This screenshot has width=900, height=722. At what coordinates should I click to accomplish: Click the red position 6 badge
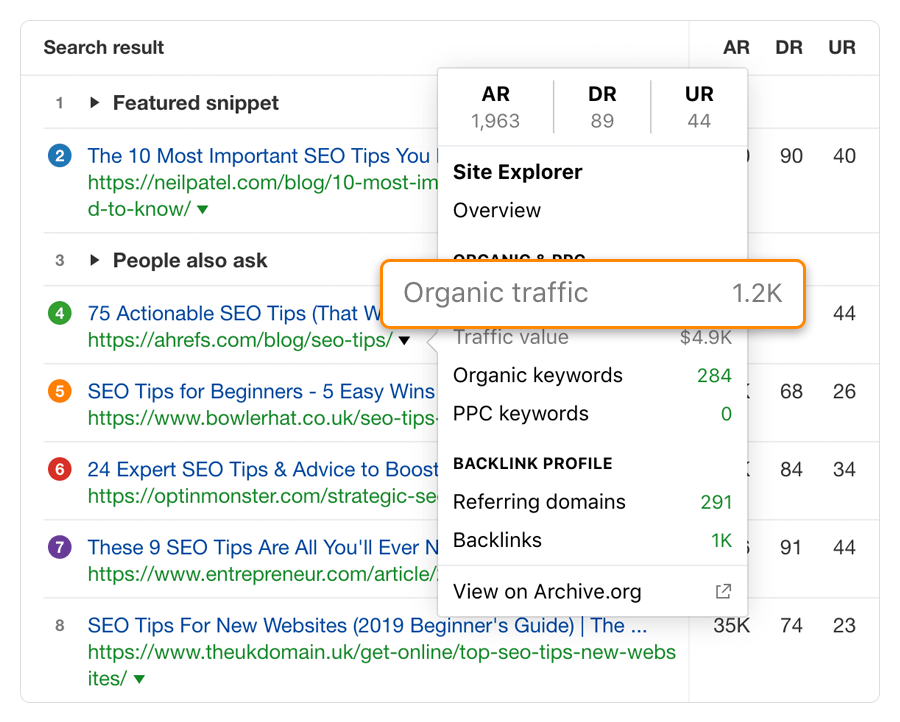(x=60, y=469)
